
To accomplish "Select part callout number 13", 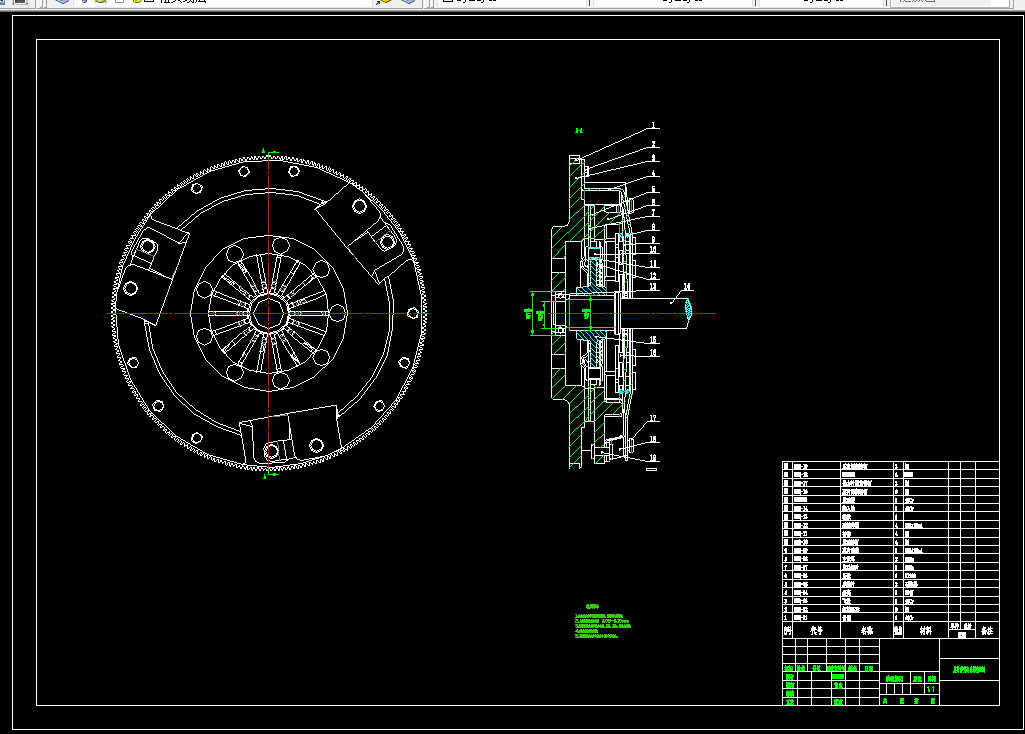I will pos(652,286).
